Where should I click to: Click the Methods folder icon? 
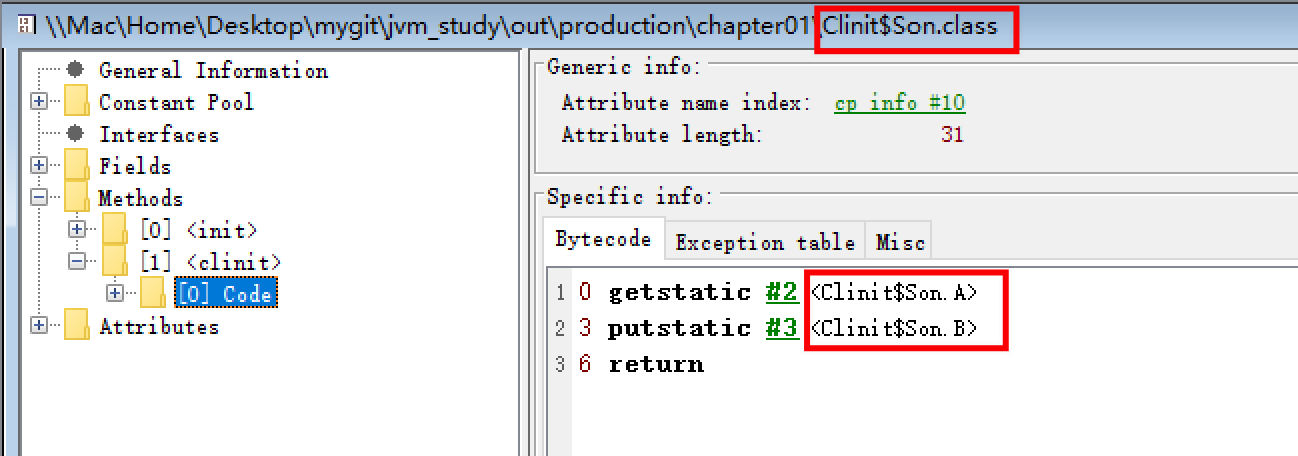(x=77, y=198)
